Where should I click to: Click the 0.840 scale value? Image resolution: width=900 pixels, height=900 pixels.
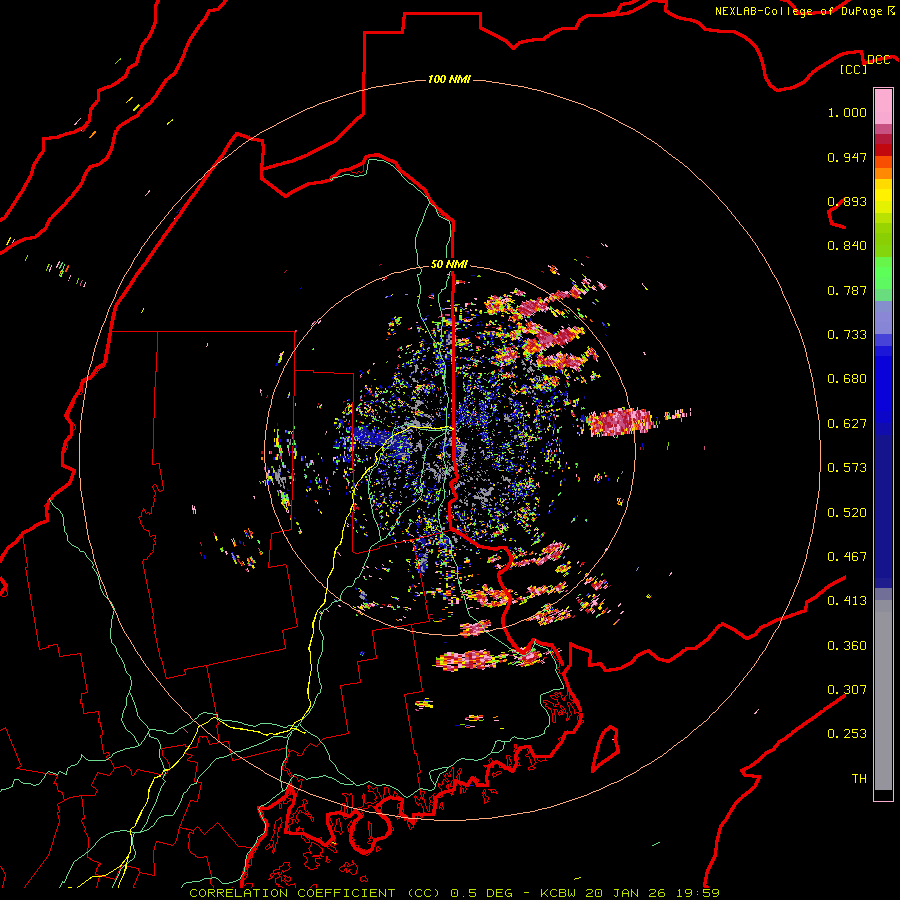[x=847, y=246]
